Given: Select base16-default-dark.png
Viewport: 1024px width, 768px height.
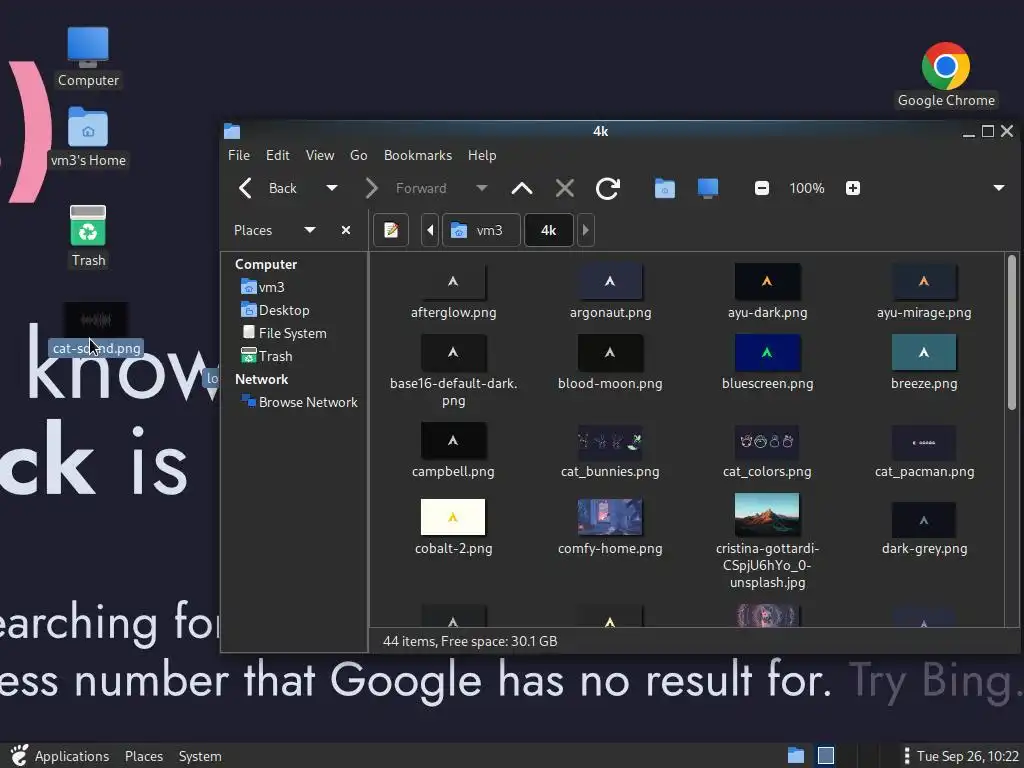Looking at the screenshot, I should (x=453, y=371).
